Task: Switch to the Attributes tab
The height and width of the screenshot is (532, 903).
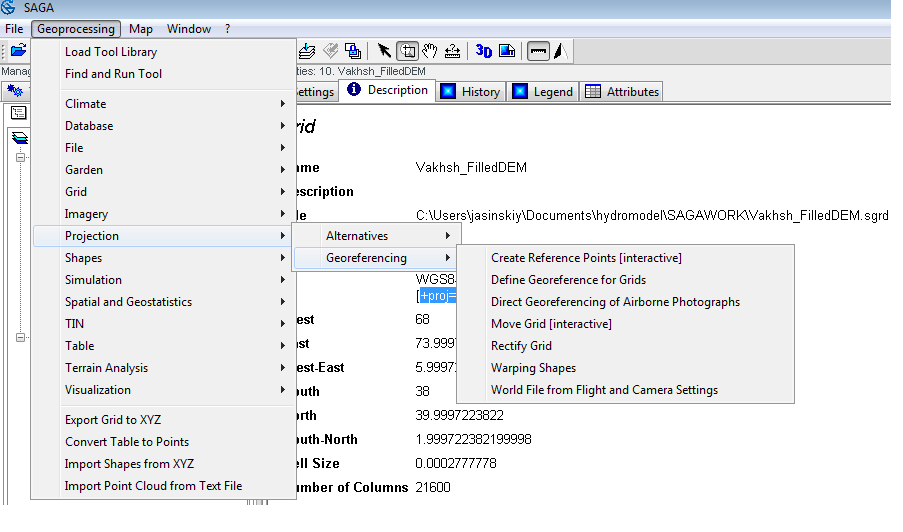Action: coord(622,91)
